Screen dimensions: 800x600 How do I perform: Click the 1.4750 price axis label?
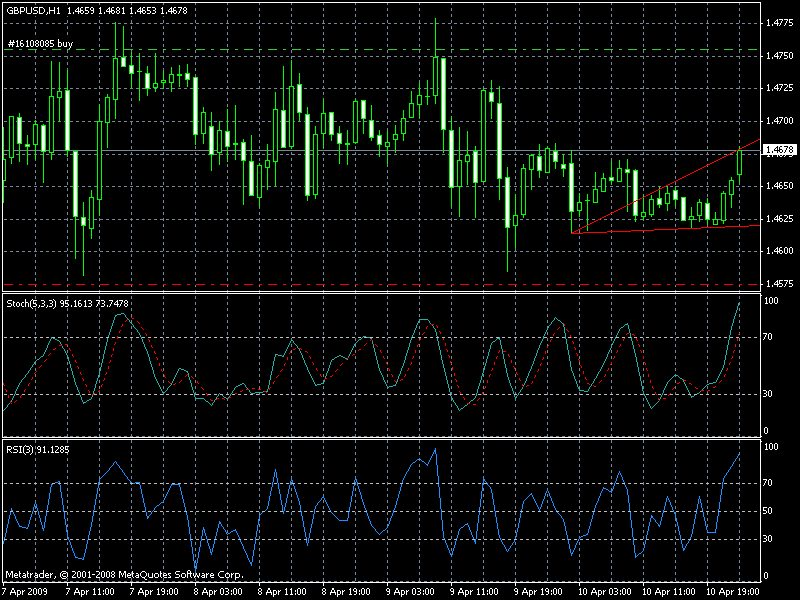780,56
